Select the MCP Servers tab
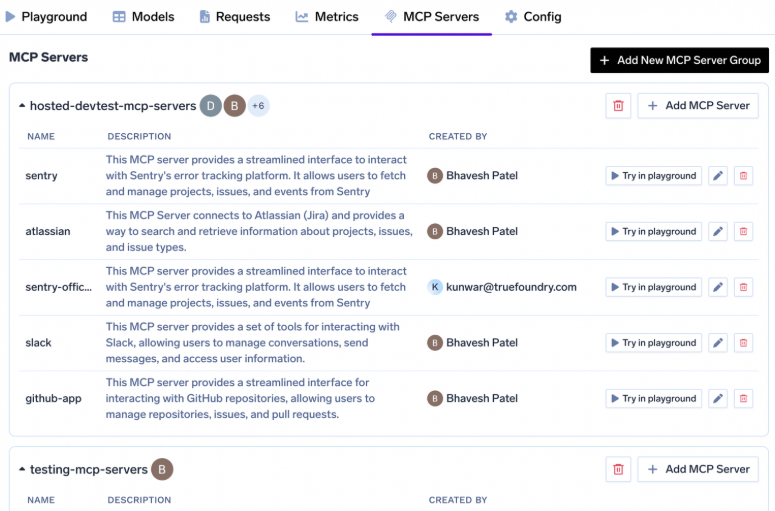 (431, 17)
